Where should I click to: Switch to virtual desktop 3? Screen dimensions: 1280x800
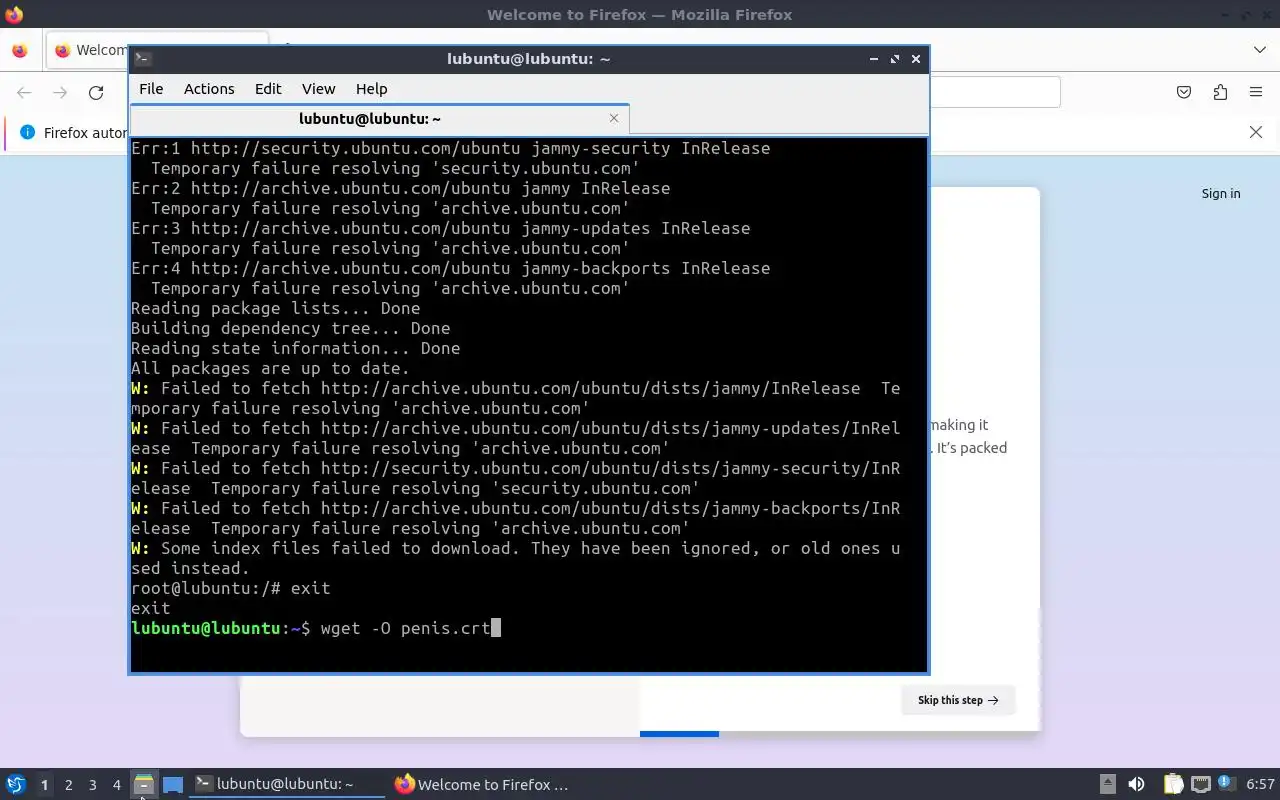[x=92, y=785]
